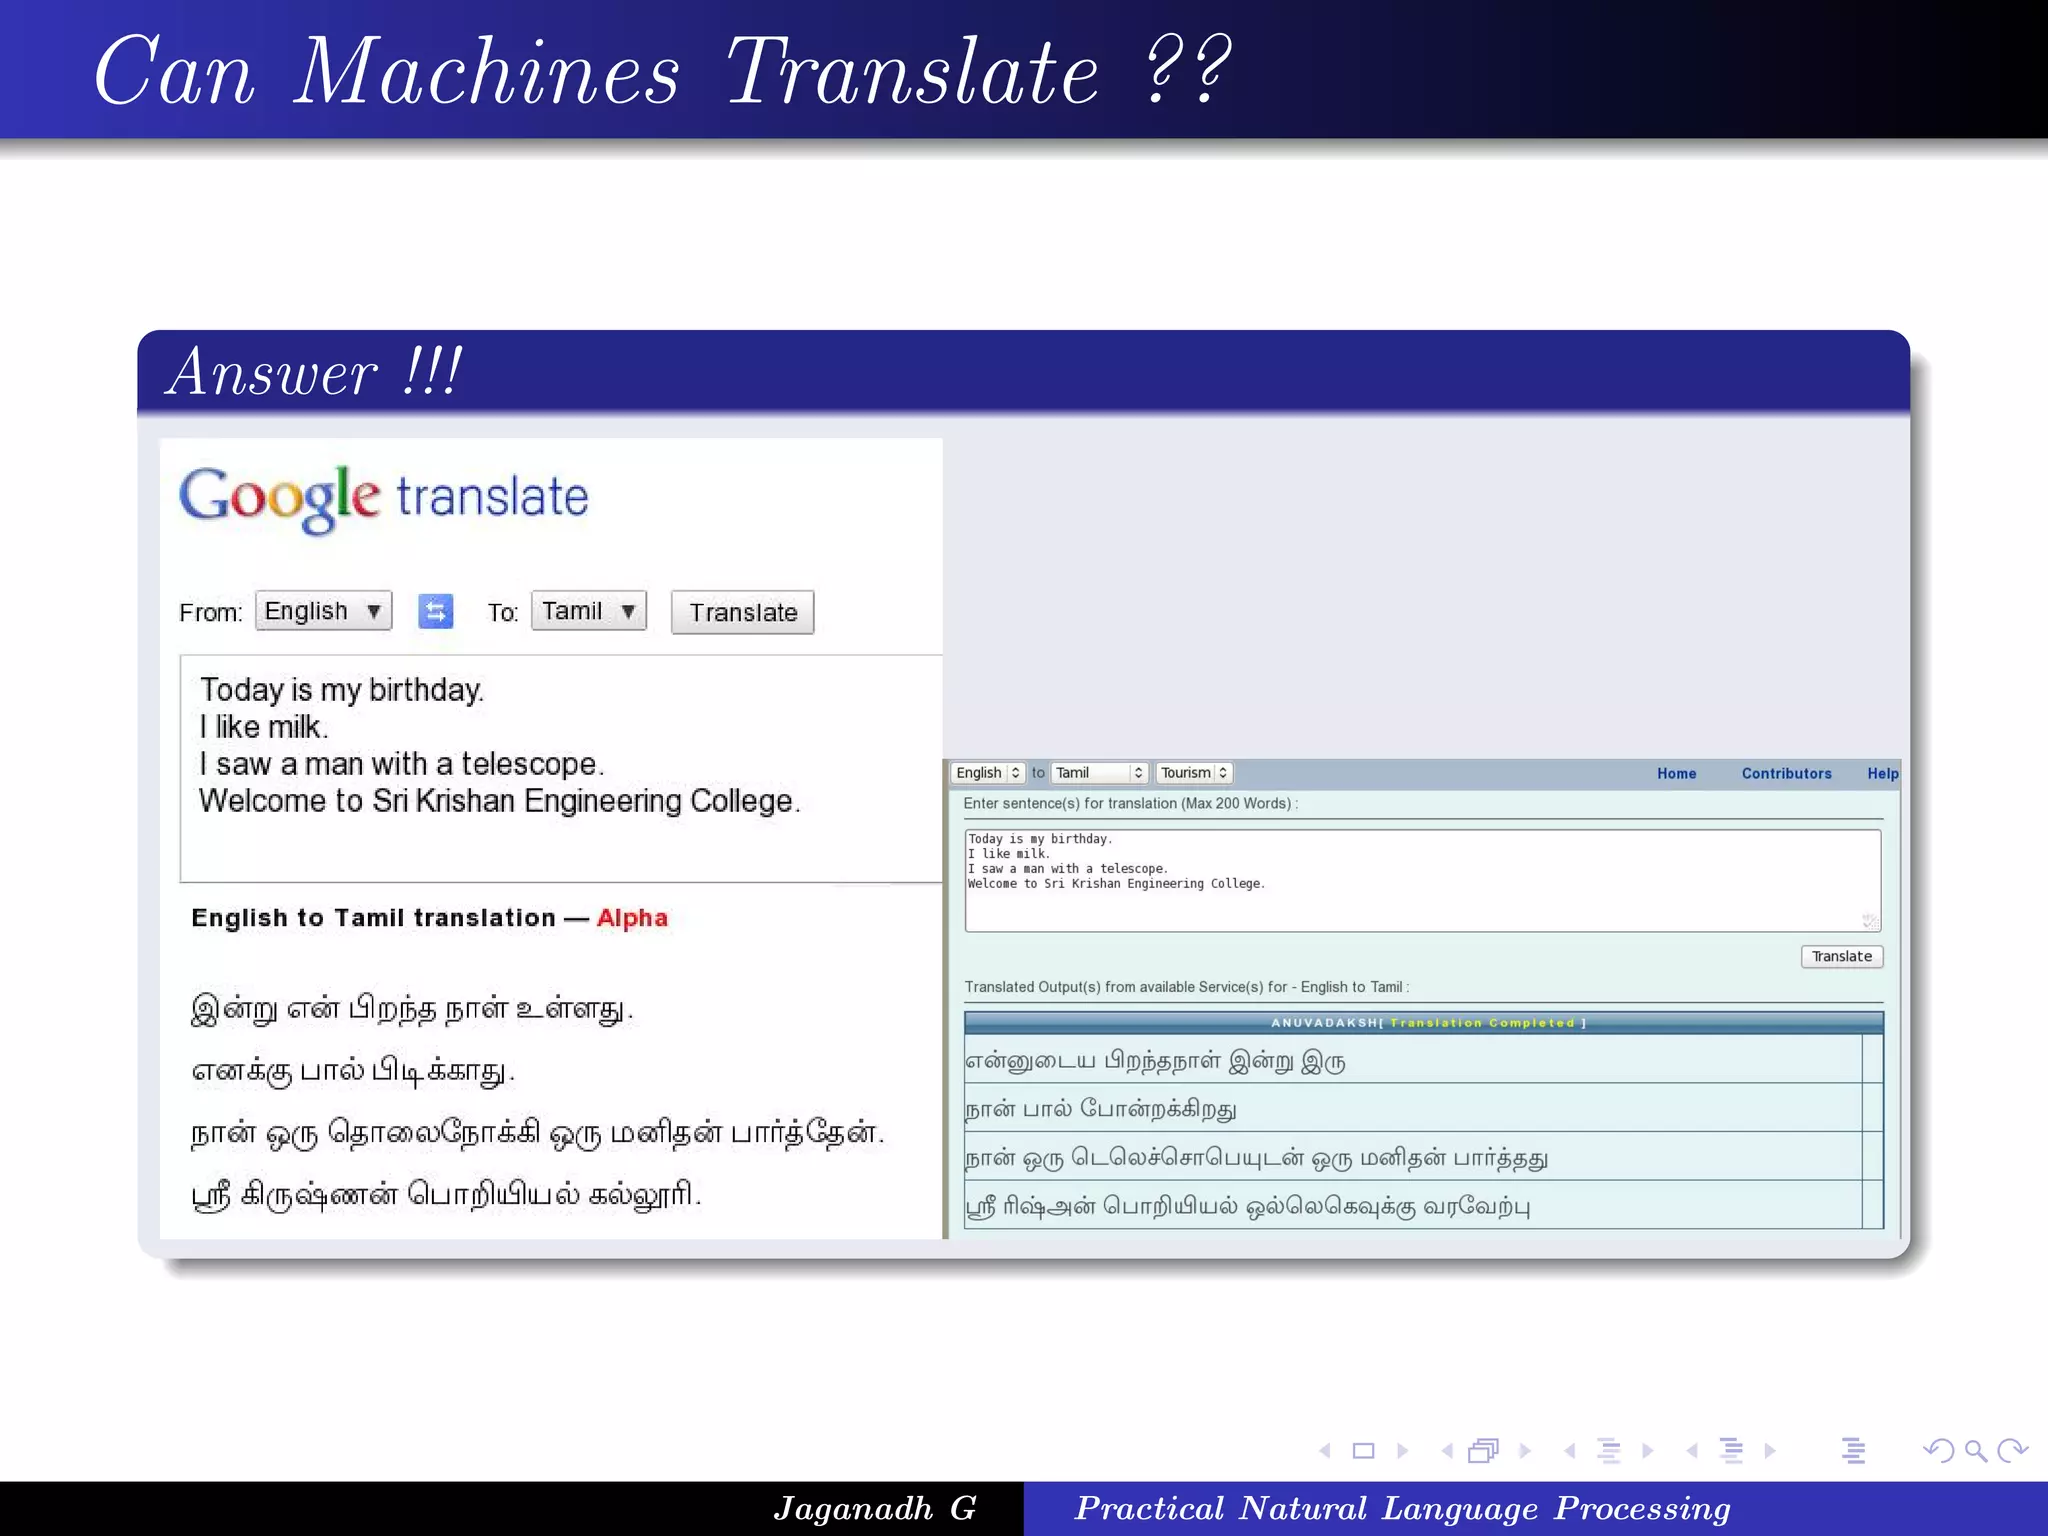This screenshot has height=1536, width=2048.
Task: Click 'Today is my birthday.' in Google input
Action: 342,690
